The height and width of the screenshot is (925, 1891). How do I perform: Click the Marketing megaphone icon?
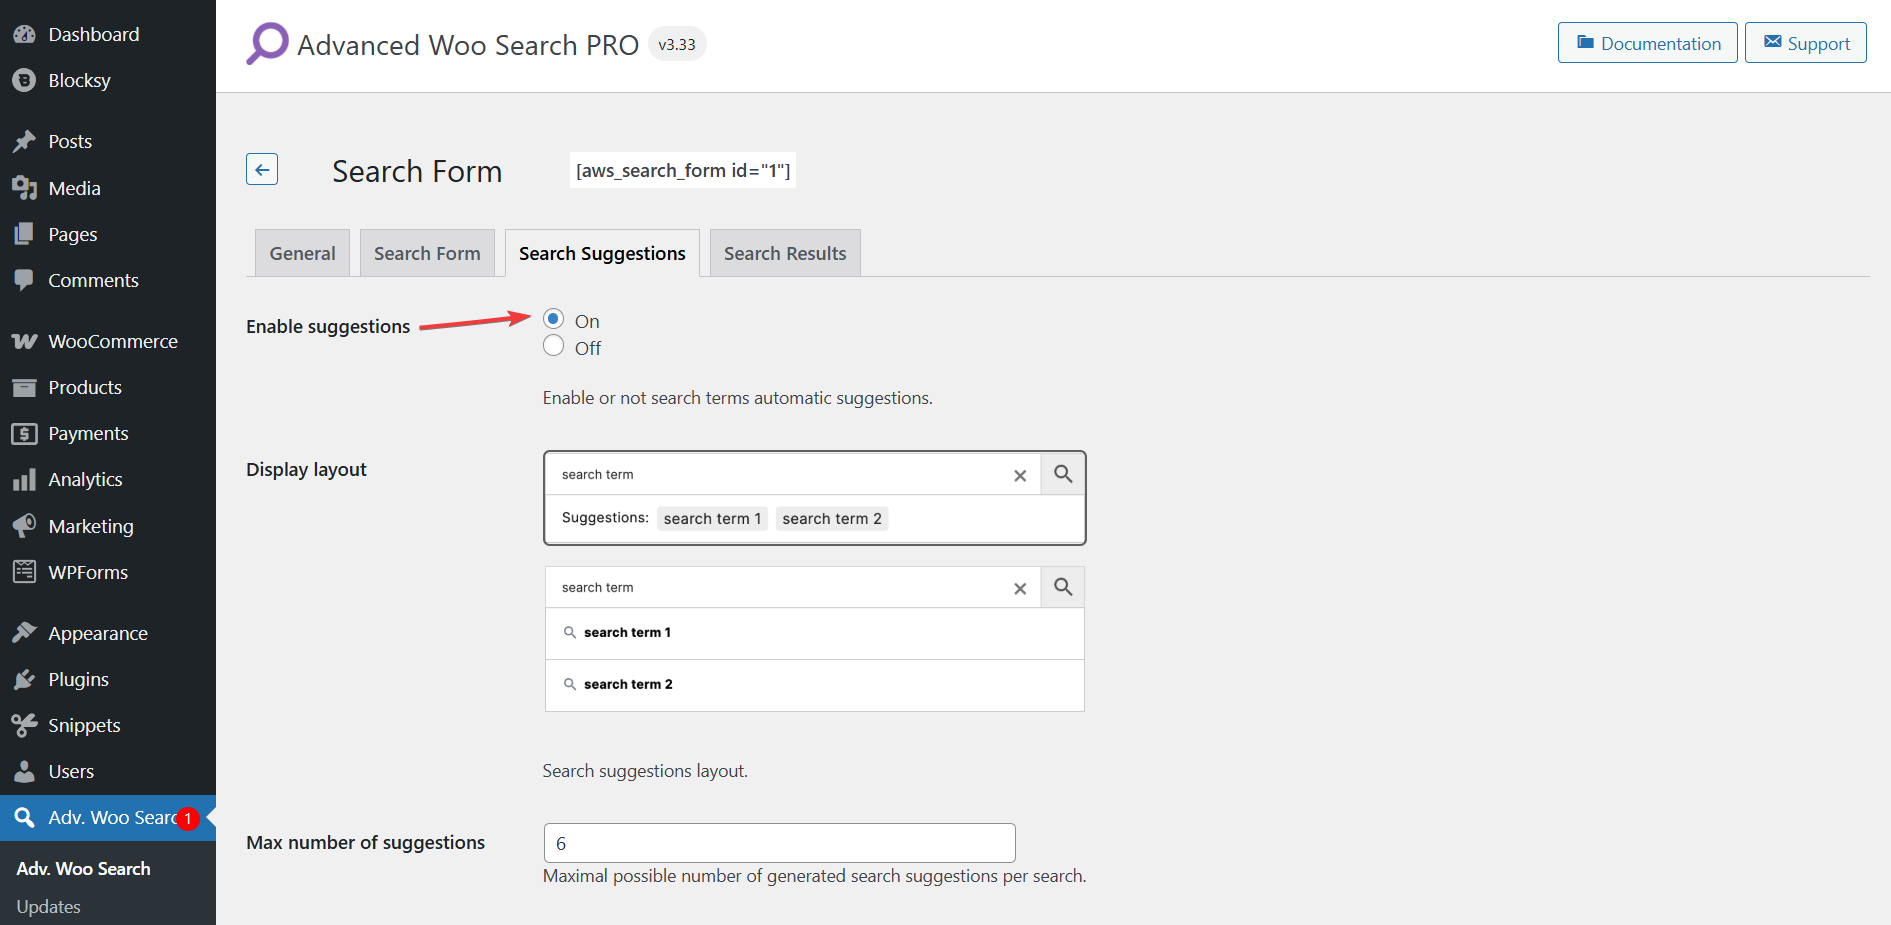(x=24, y=526)
